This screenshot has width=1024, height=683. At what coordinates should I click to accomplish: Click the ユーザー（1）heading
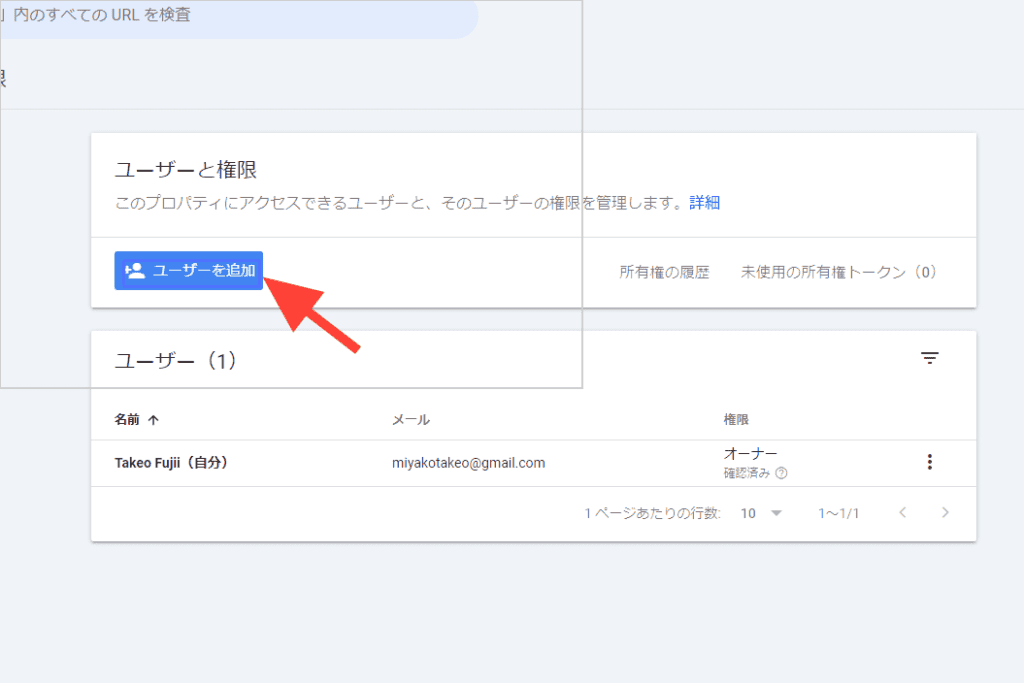click(x=176, y=361)
